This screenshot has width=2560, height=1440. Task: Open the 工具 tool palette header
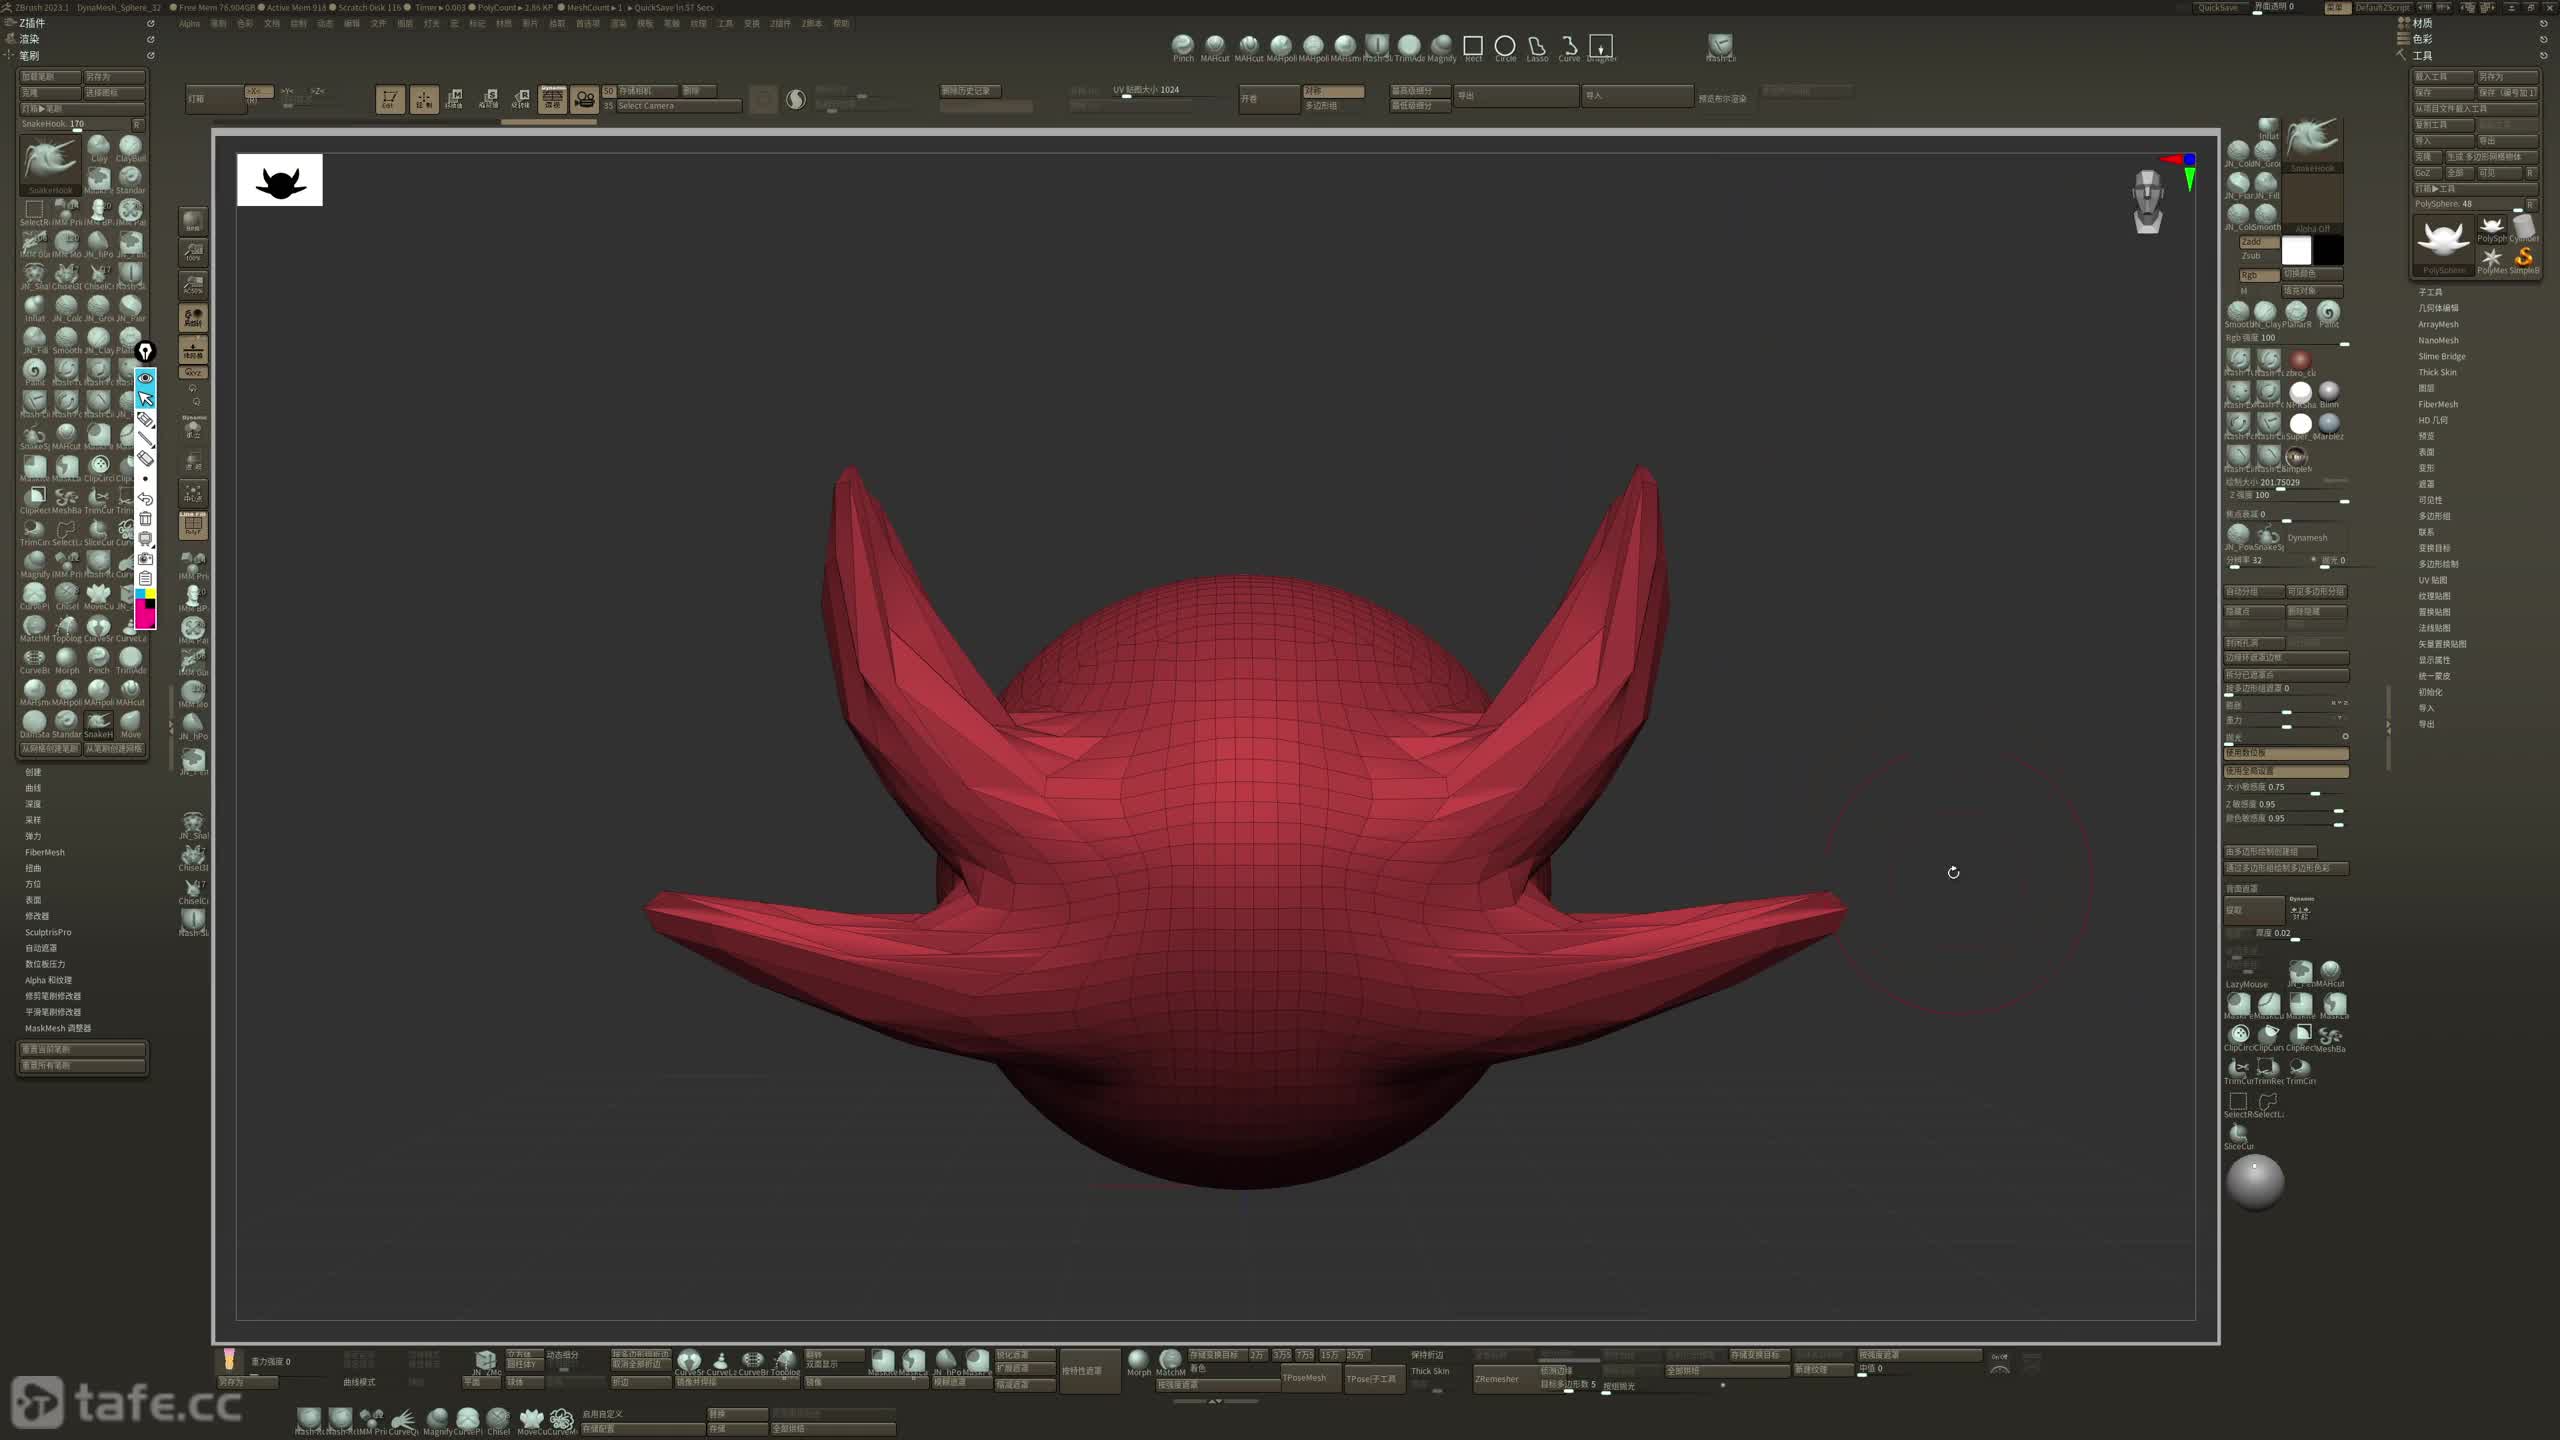2422,55
